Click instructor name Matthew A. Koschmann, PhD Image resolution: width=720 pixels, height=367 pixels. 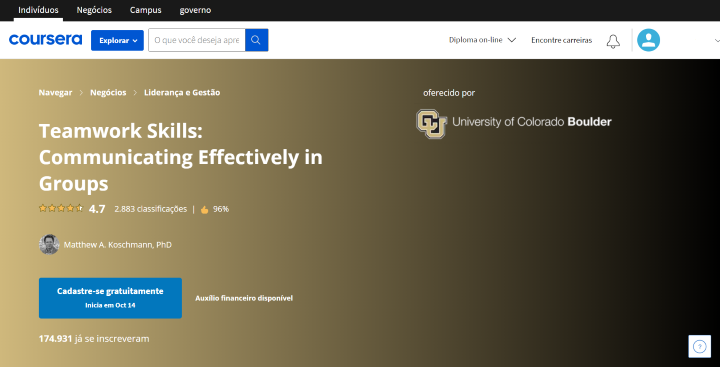pos(118,245)
